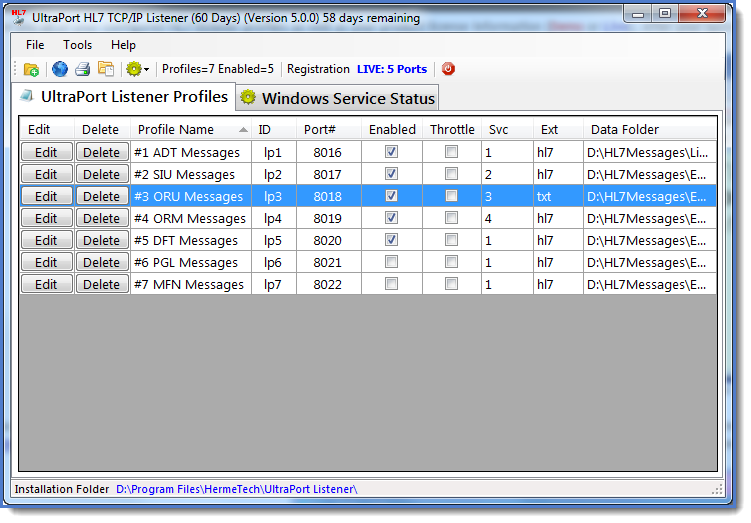
Task: Click the red power stop icon
Action: pyautogui.click(x=448, y=69)
